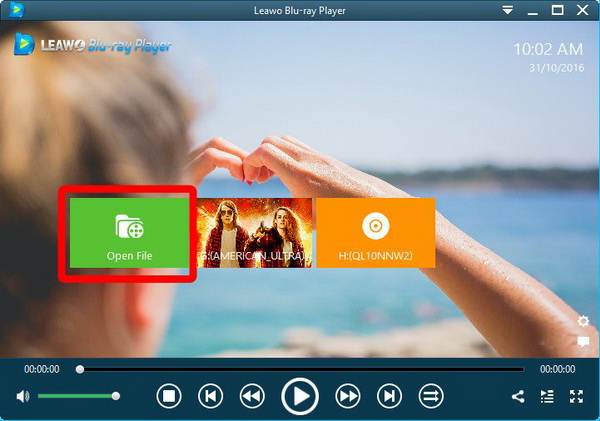Click the rewind button
This screenshot has height=421, width=600.
click(x=252, y=396)
